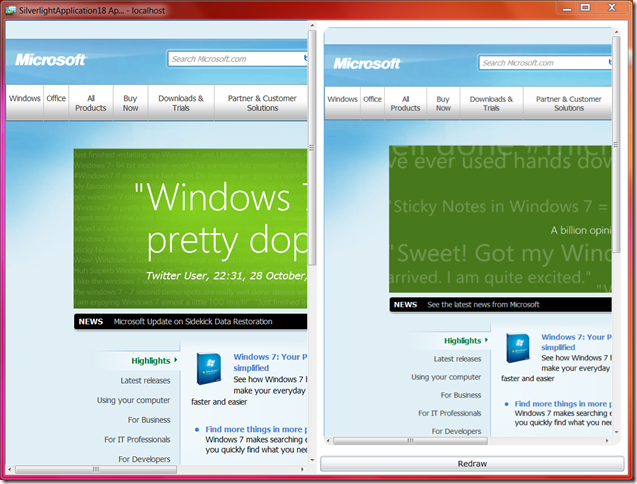
Task: Open Partner & Customer Solutions in right pane
Action: coord(569,104)
